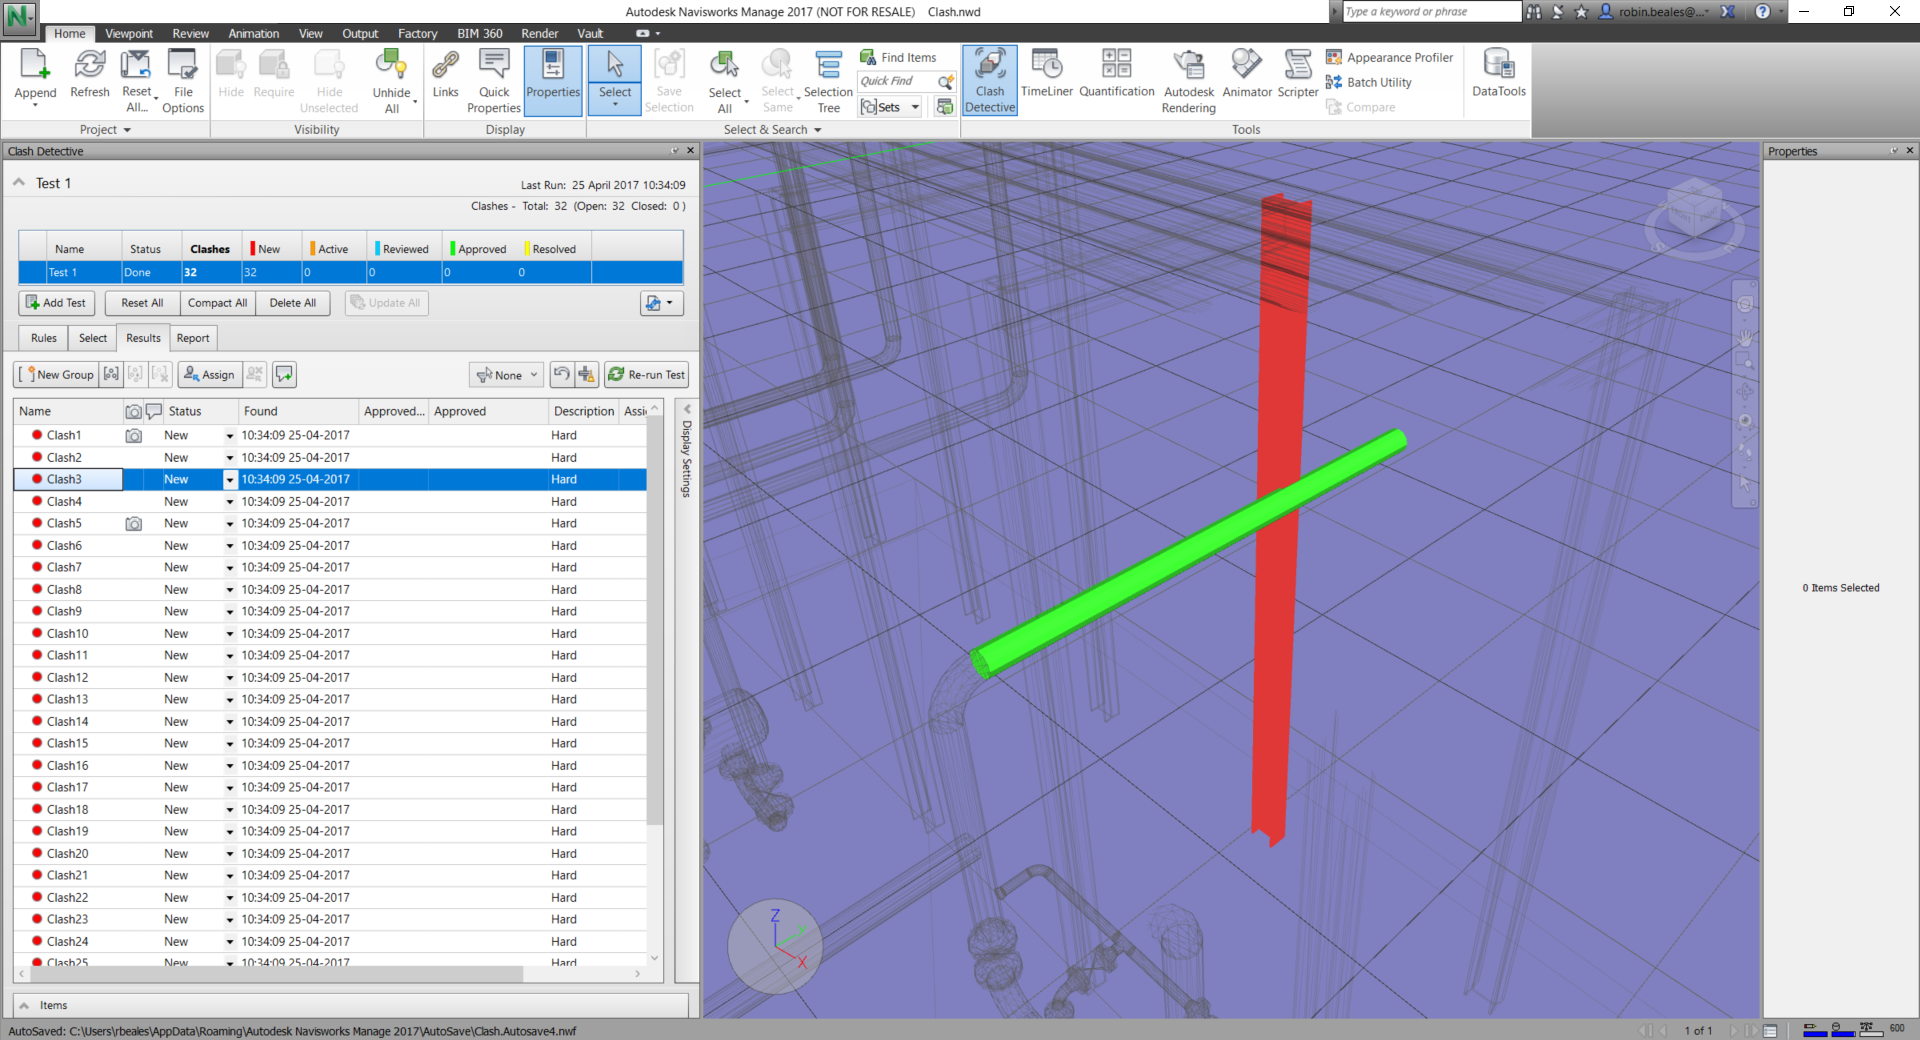Switch to the Report tab
This screenshot has height=1040, width=1920.
click(x=193, y=338)
